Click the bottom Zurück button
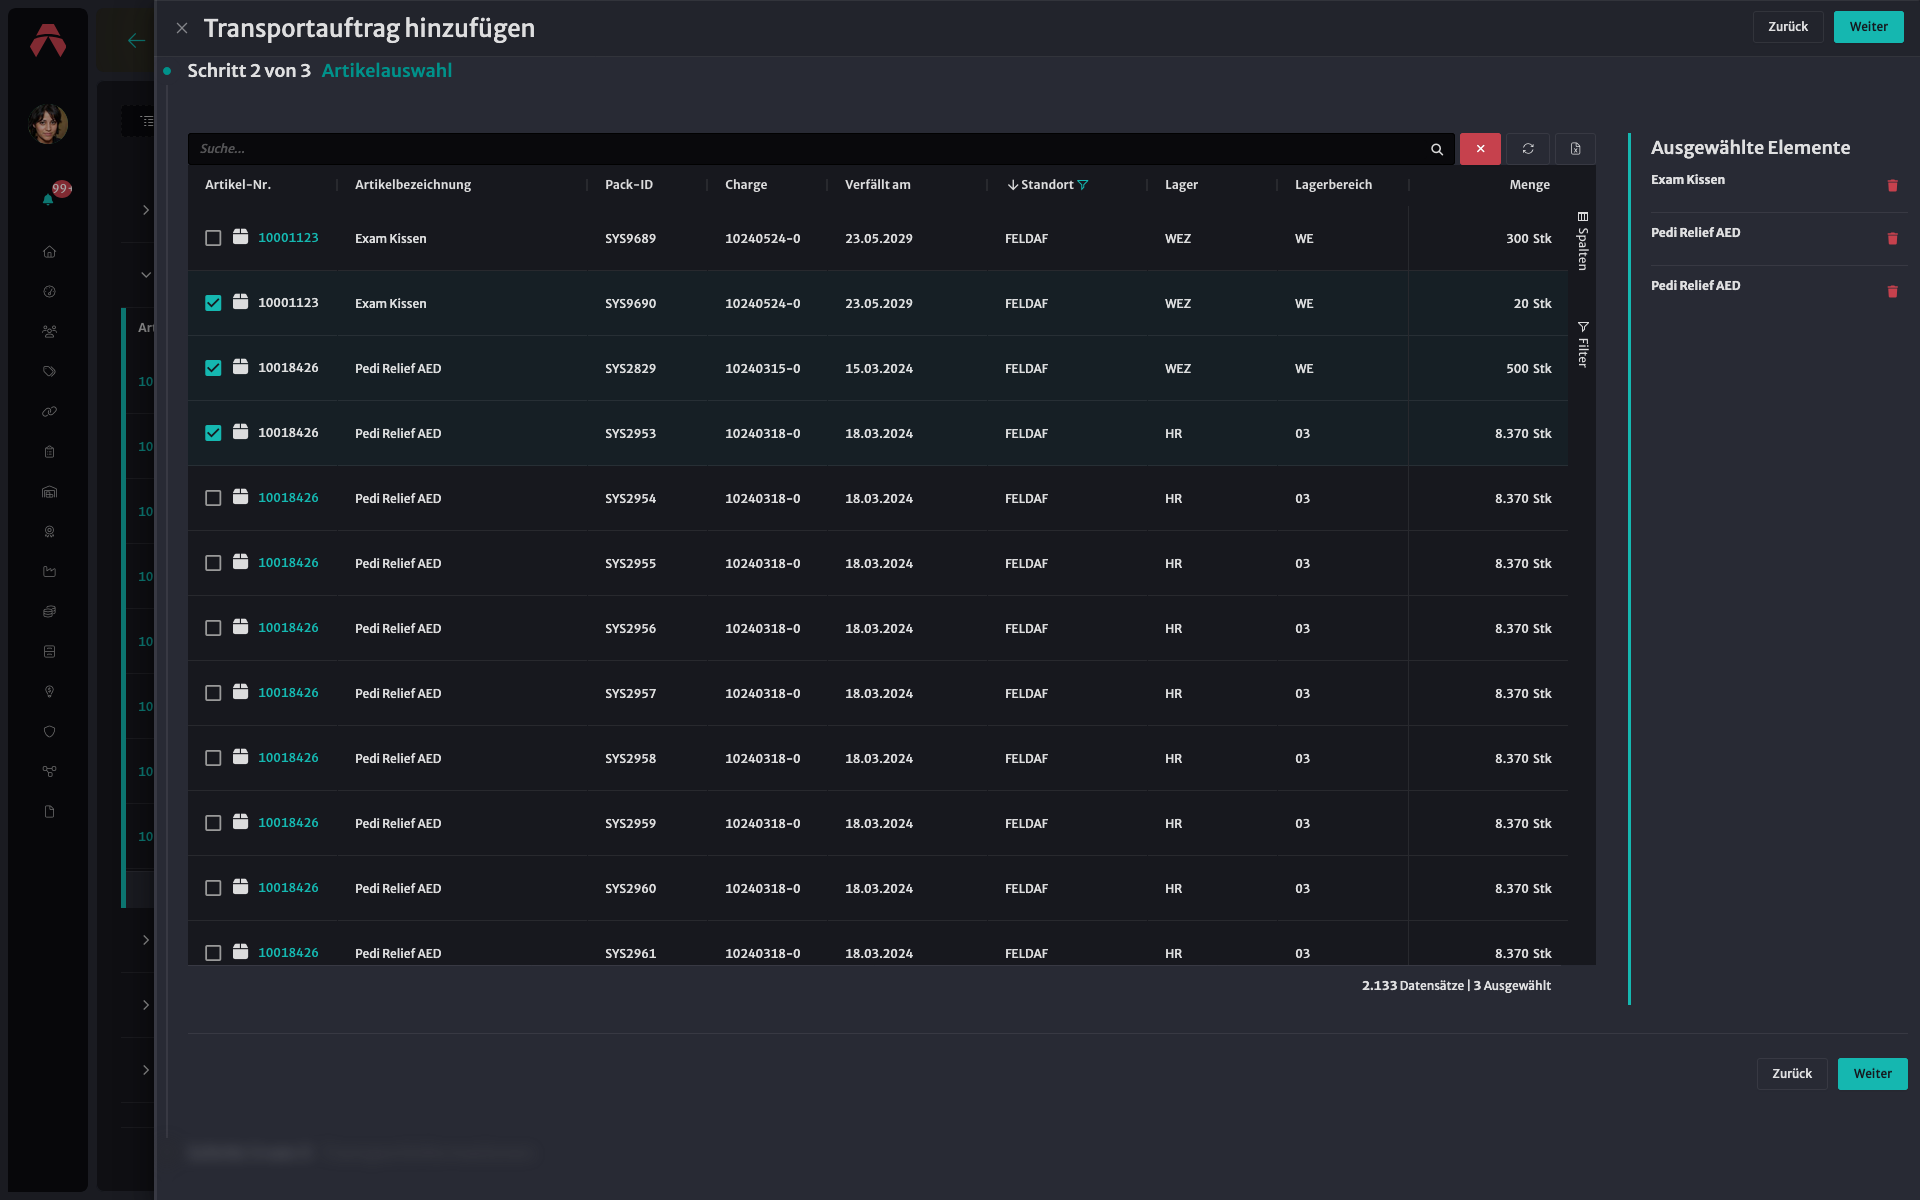 click(1791, 1074)
